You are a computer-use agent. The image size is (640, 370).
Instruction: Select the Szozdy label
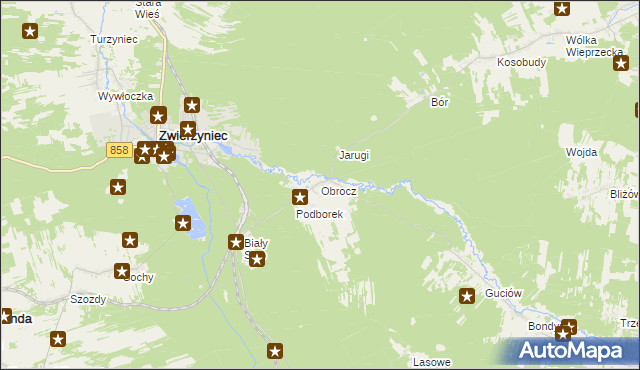(88, 299)
